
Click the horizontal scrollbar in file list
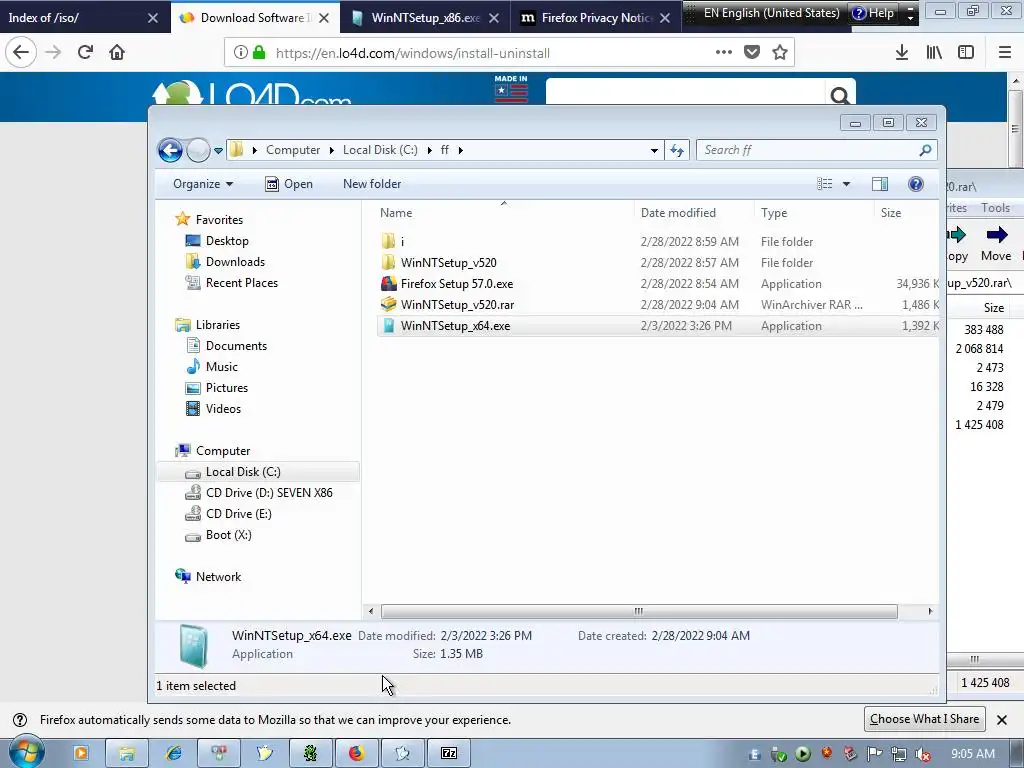[x=639, y=611]
